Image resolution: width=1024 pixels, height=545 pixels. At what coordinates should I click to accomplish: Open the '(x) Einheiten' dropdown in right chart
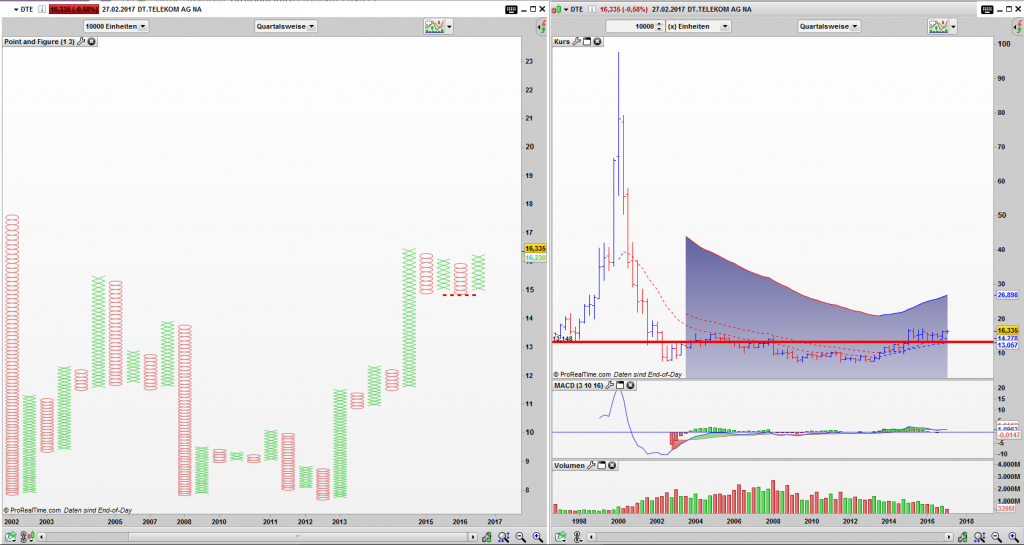tap(697, 26)
